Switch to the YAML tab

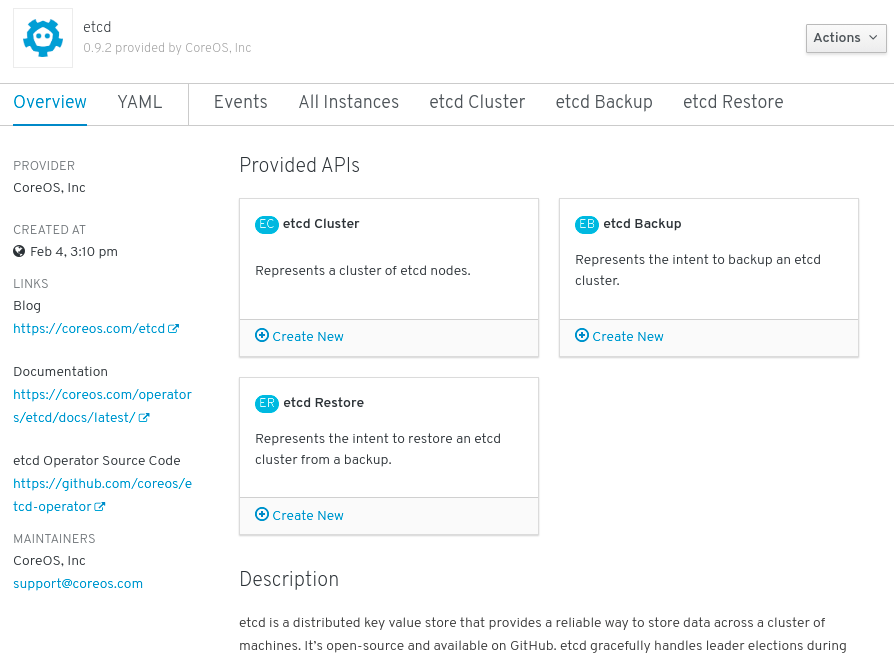click(140, 102)
